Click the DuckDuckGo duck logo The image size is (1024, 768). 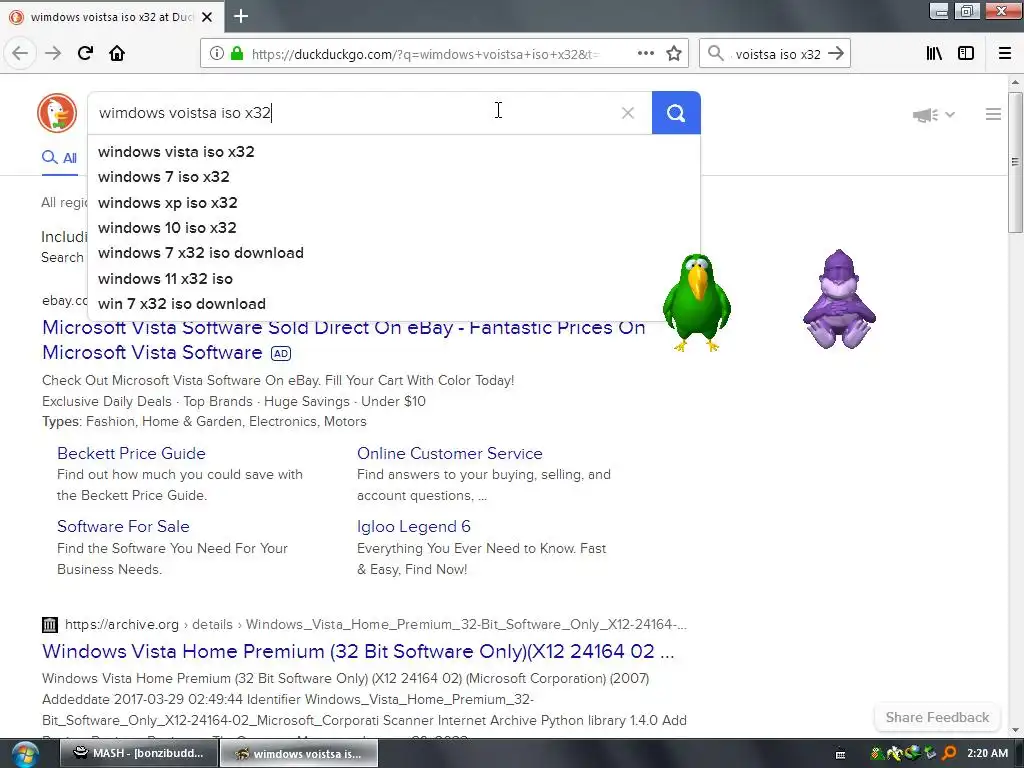pyautogui.click(x=57, y=113)
